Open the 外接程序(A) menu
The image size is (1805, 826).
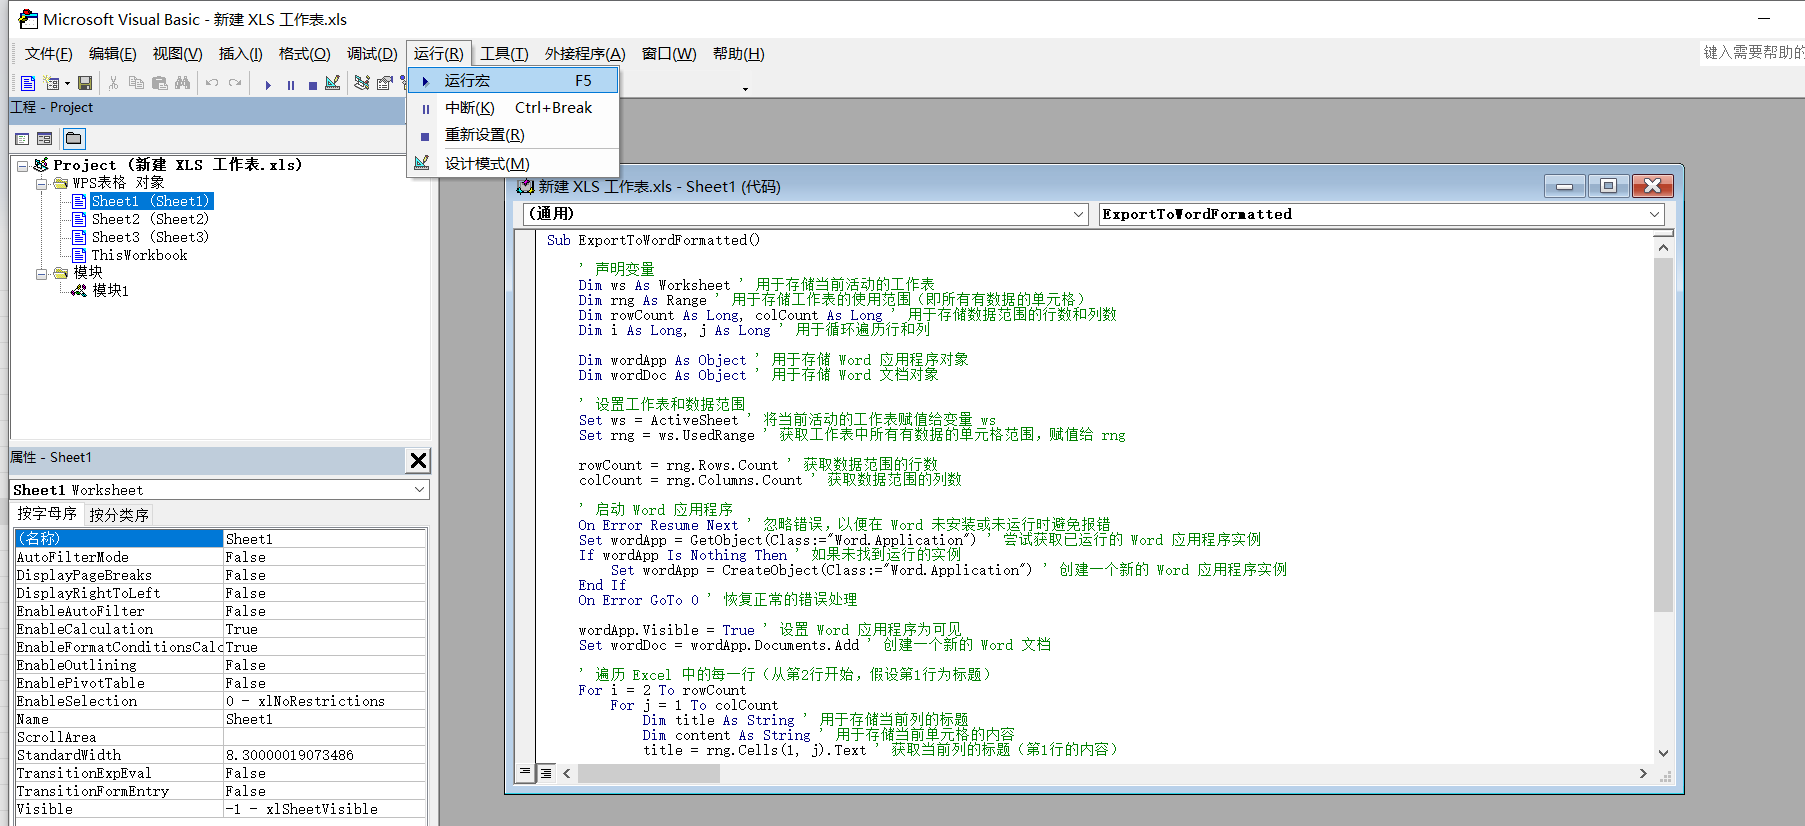pos(585,54)
